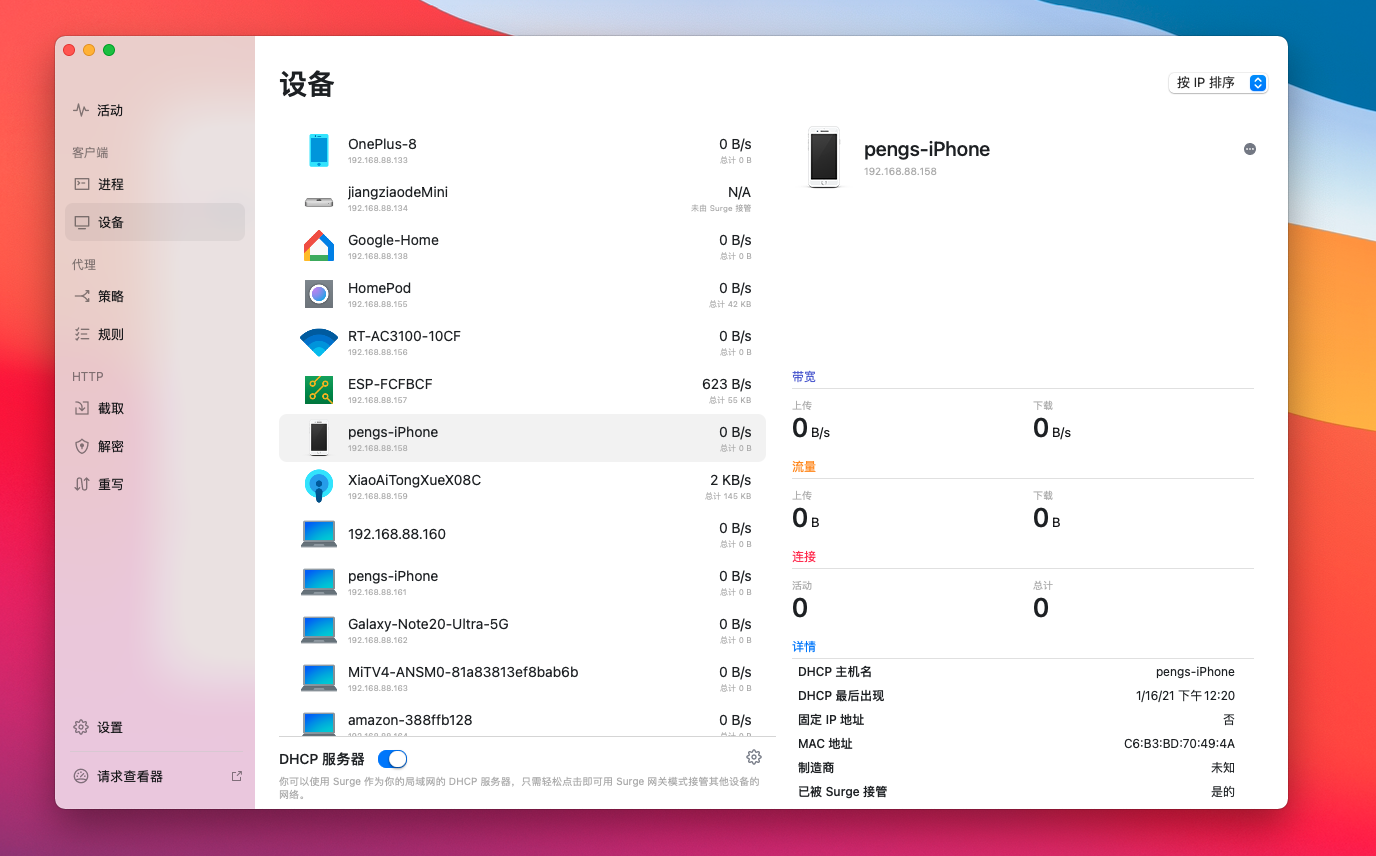Screen dimensions: 1376x856
Task: Open the 活动 section in sidebar
Action: click(x=110, y=111)
